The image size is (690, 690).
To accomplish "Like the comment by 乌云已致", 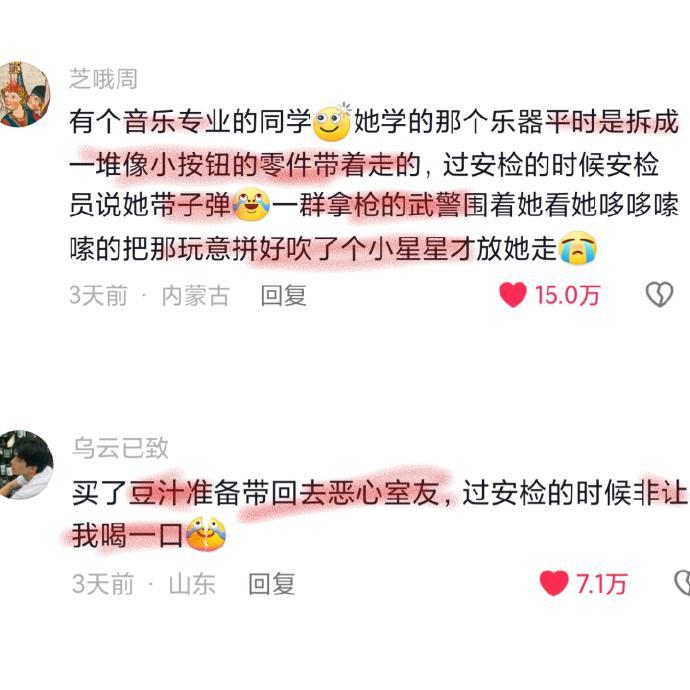I will (554, 583).
